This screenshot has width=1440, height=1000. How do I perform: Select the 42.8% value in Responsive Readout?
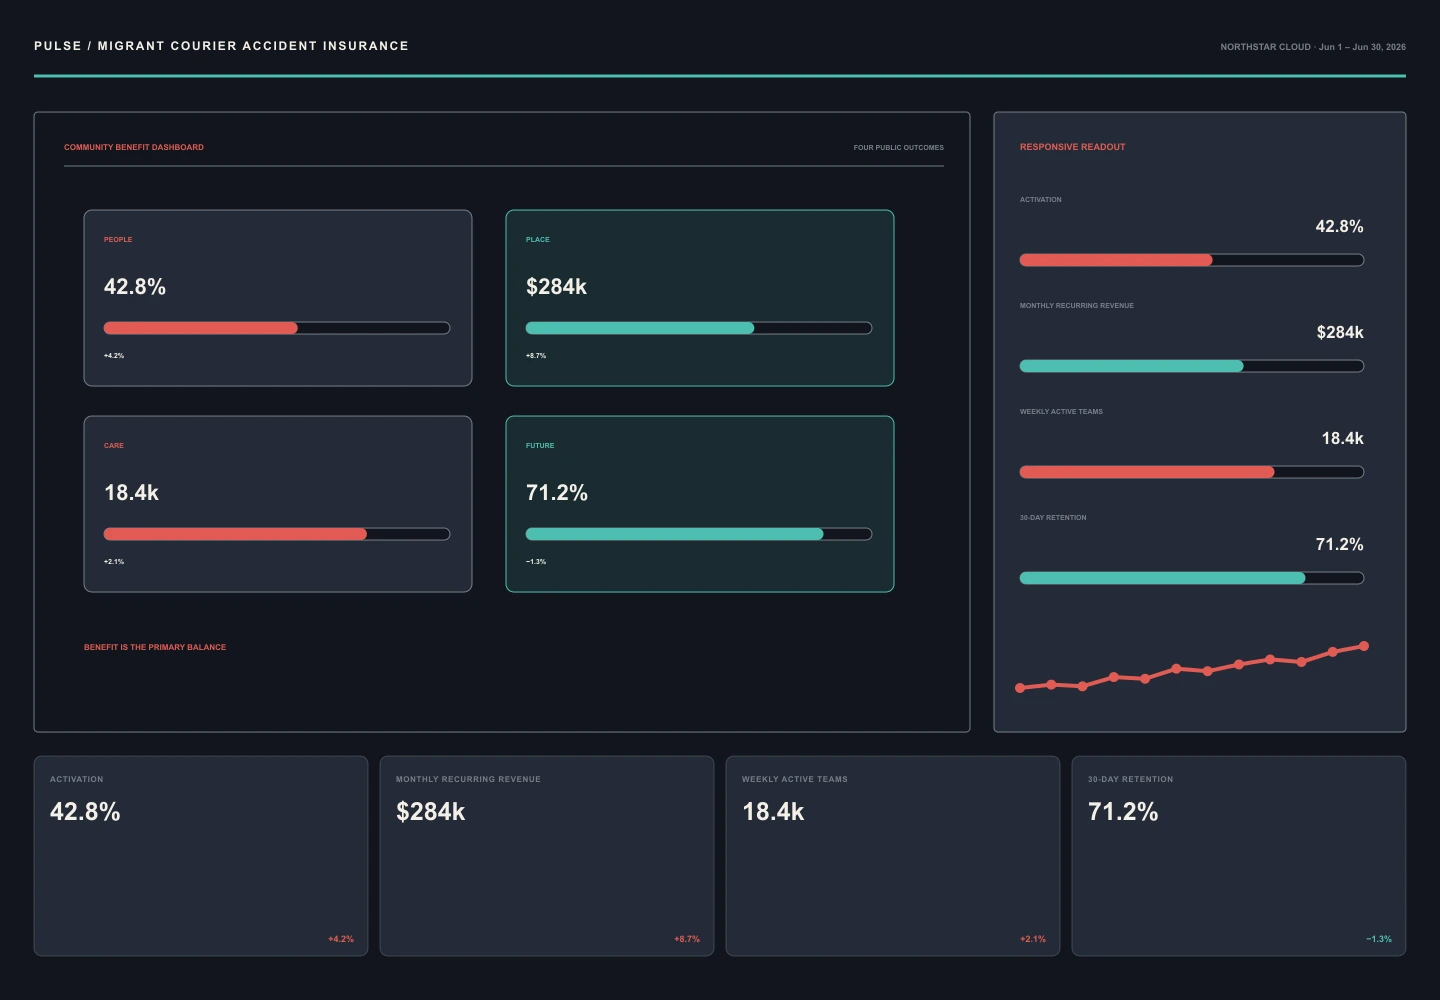(x=1339, y=227)
